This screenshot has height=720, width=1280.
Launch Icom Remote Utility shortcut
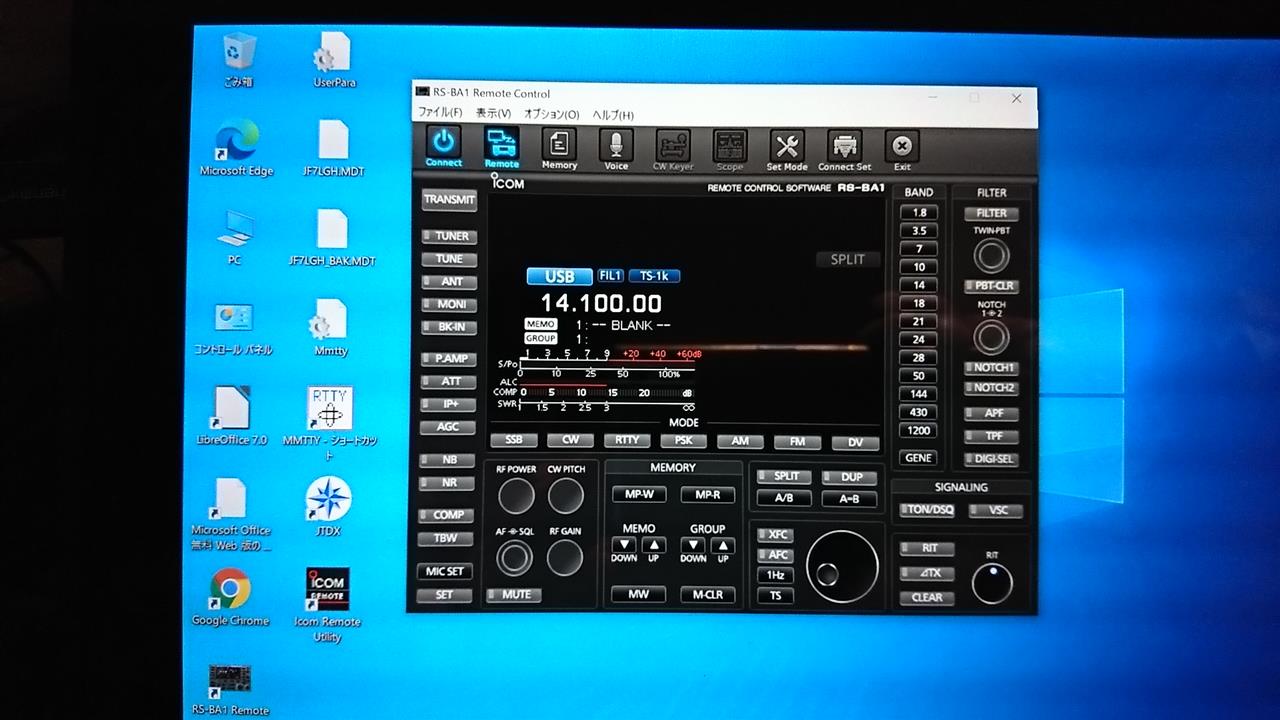[x=327, y=605]
